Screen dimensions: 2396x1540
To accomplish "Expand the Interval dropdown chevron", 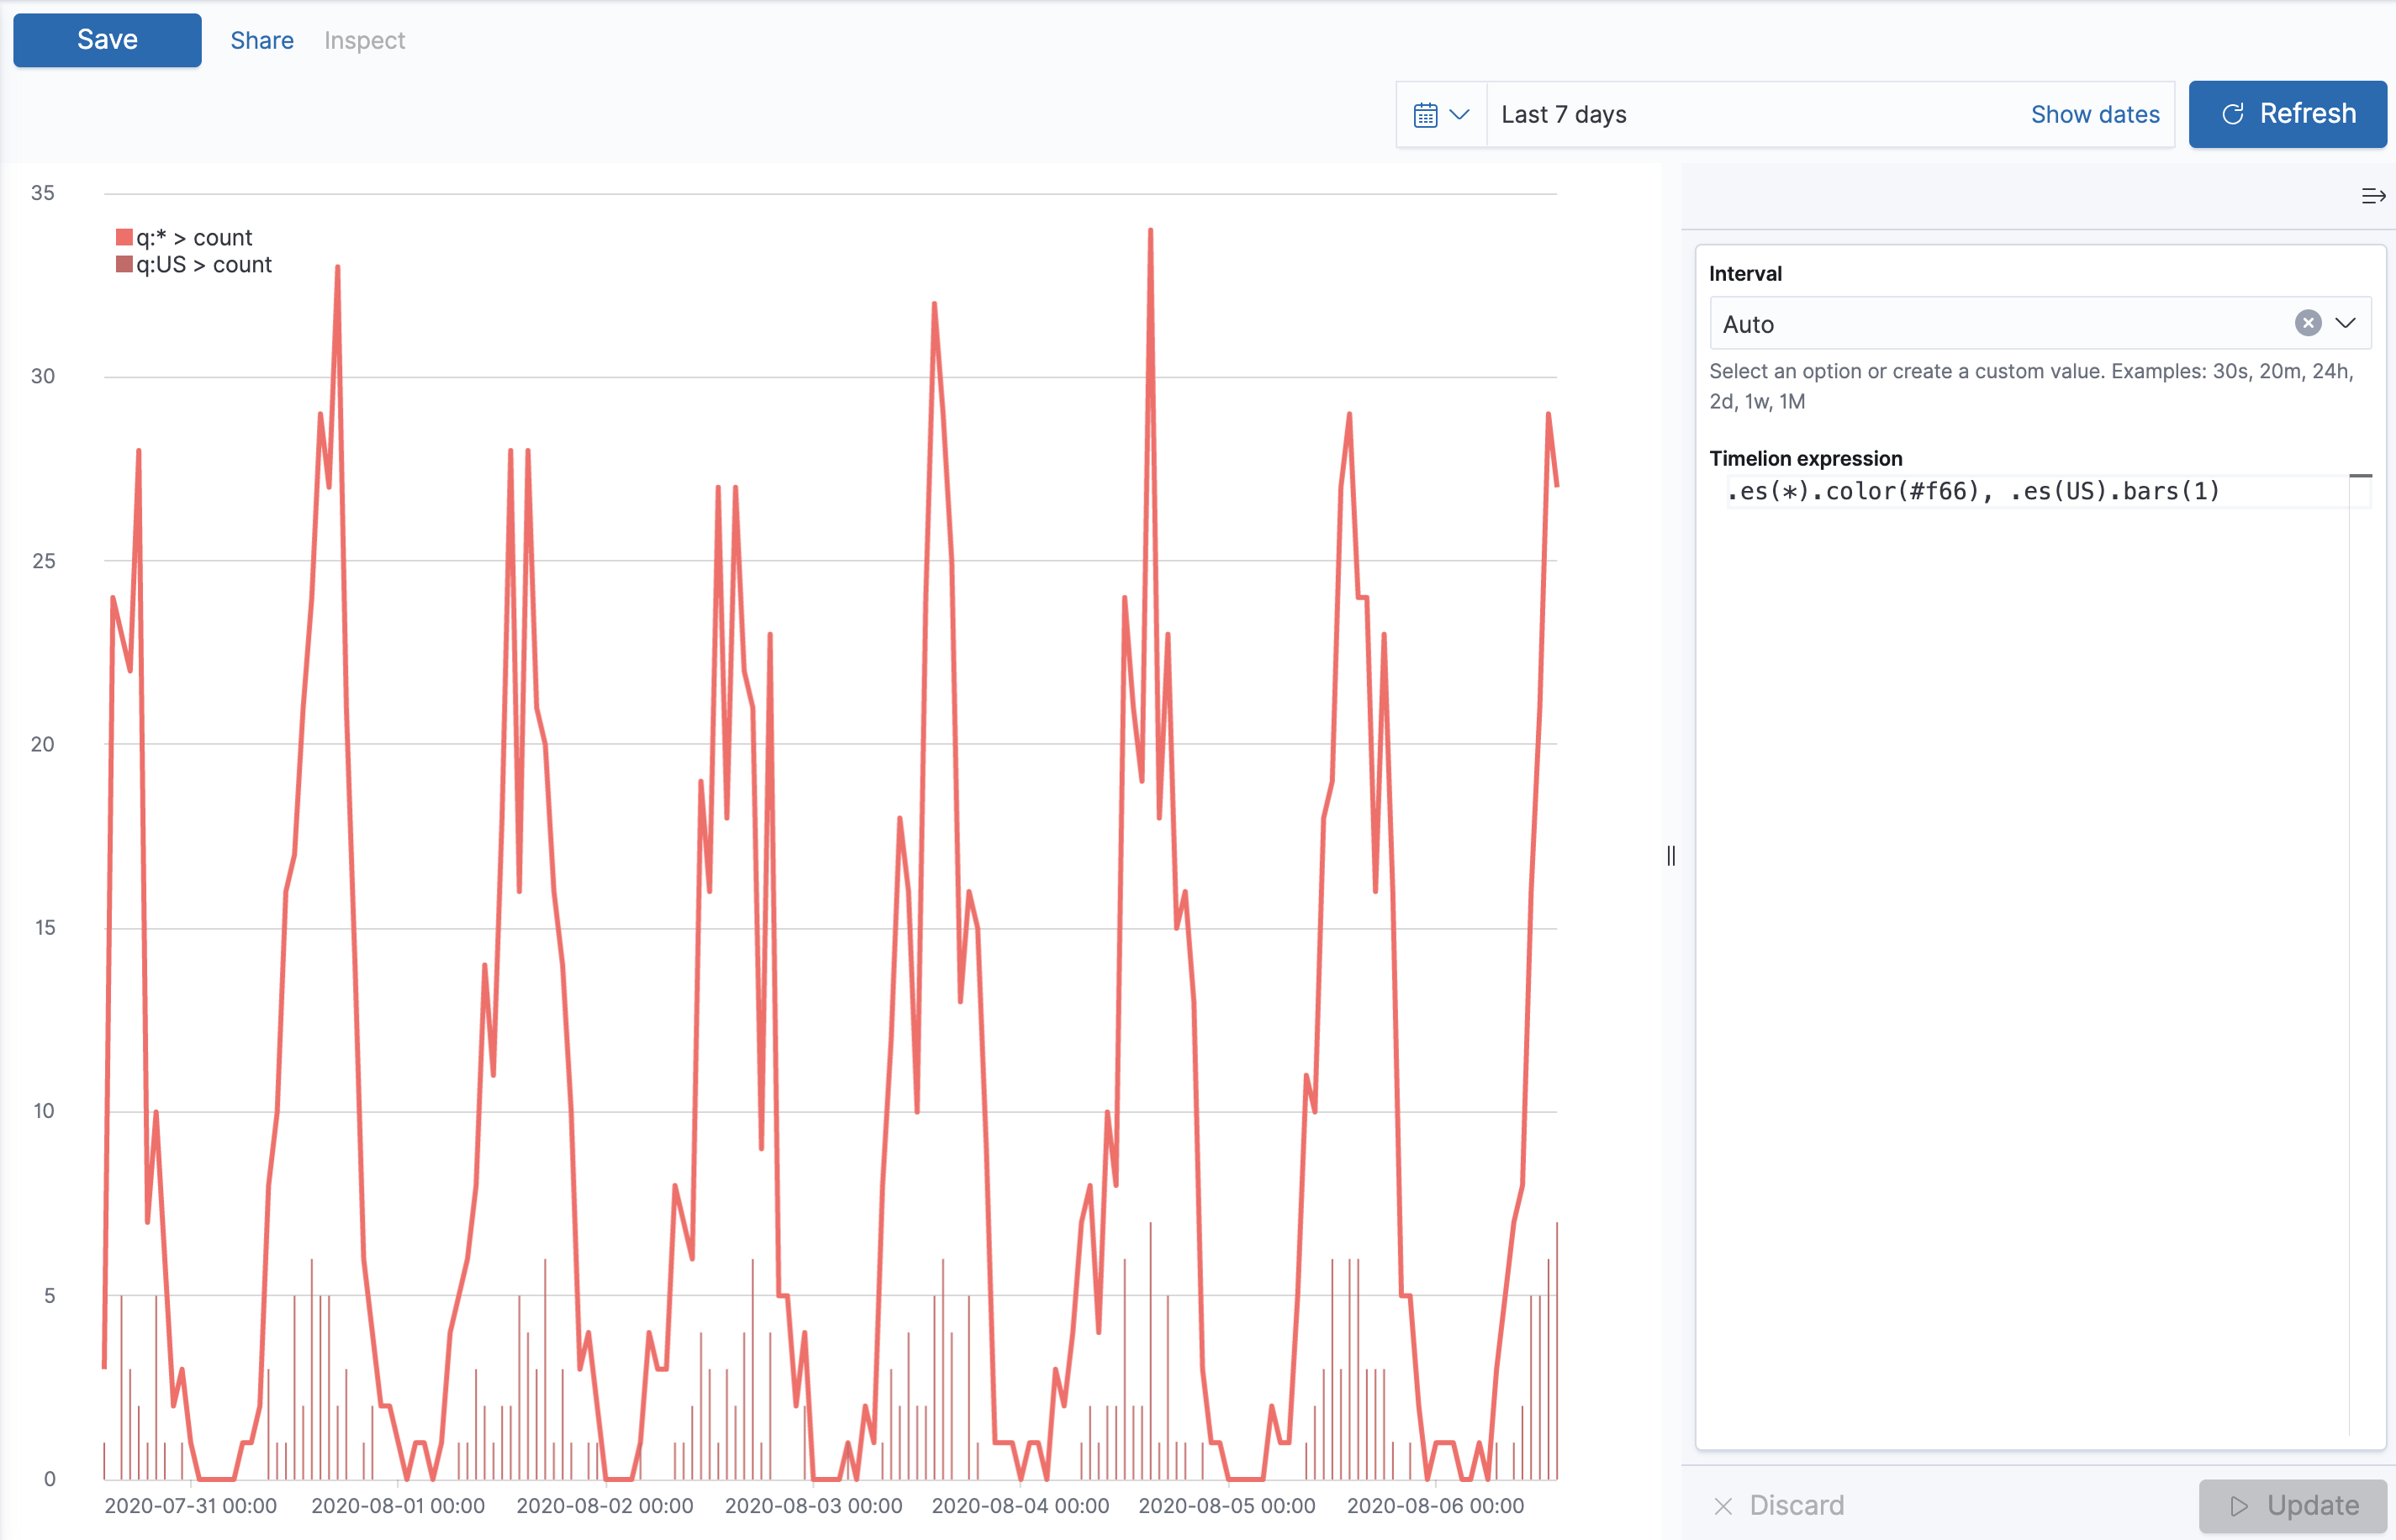I will [x=2345, y=323].
